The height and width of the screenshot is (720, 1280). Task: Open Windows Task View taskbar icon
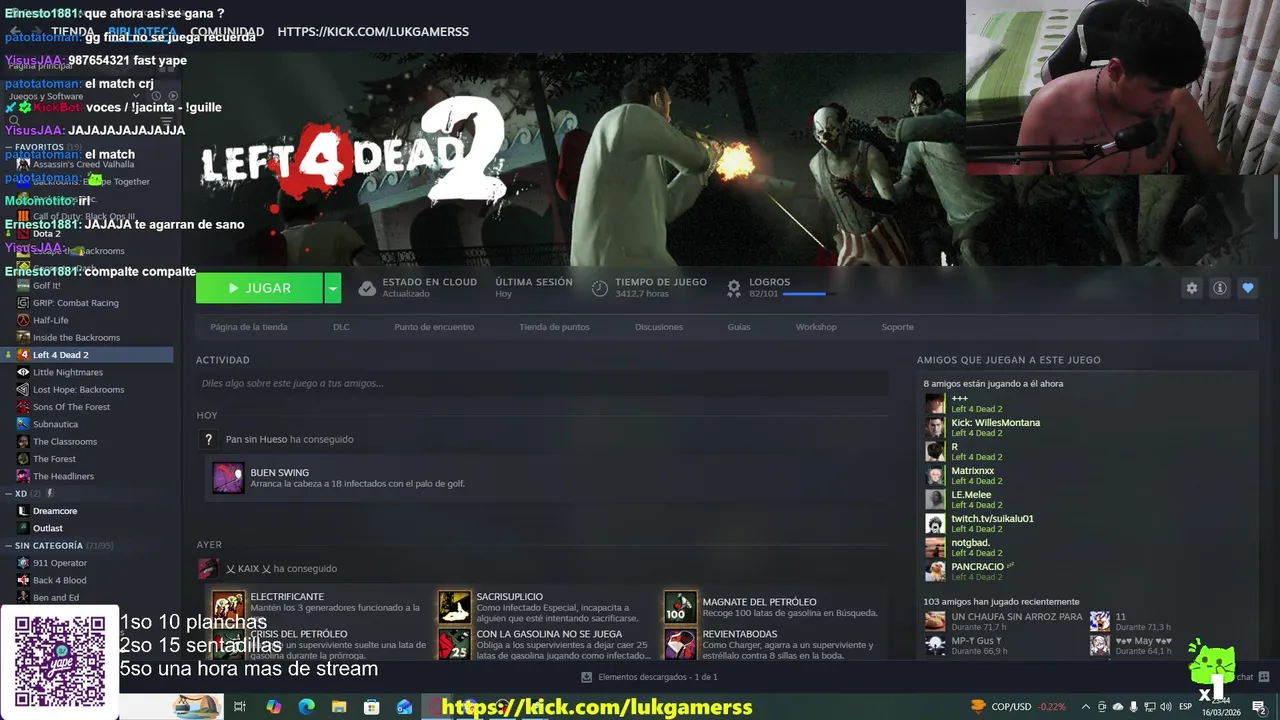coord(240,707)
